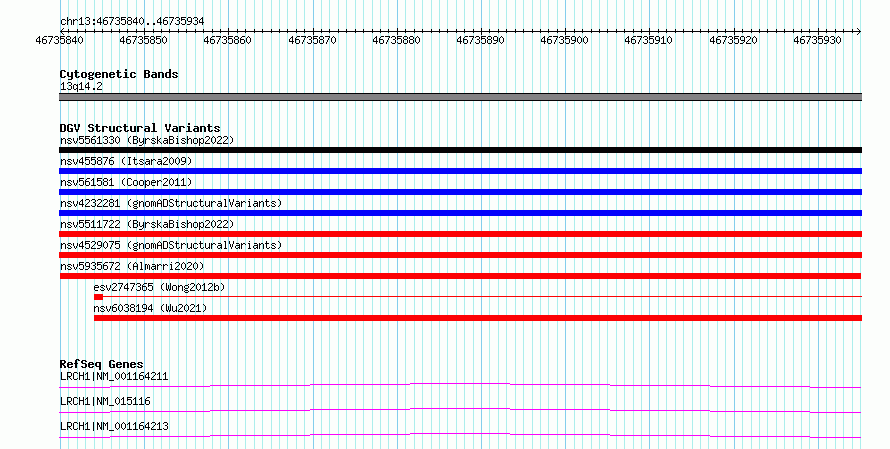Viewport: 890px width, 449px height.
Task: Select the RefSeq Genes track title
Action: pyautogui.click(x=102, y=364)
